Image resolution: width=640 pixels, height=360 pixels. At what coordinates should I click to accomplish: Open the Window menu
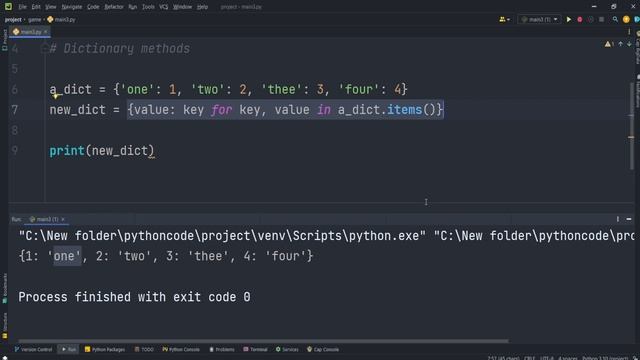click(x=182, y=7)
